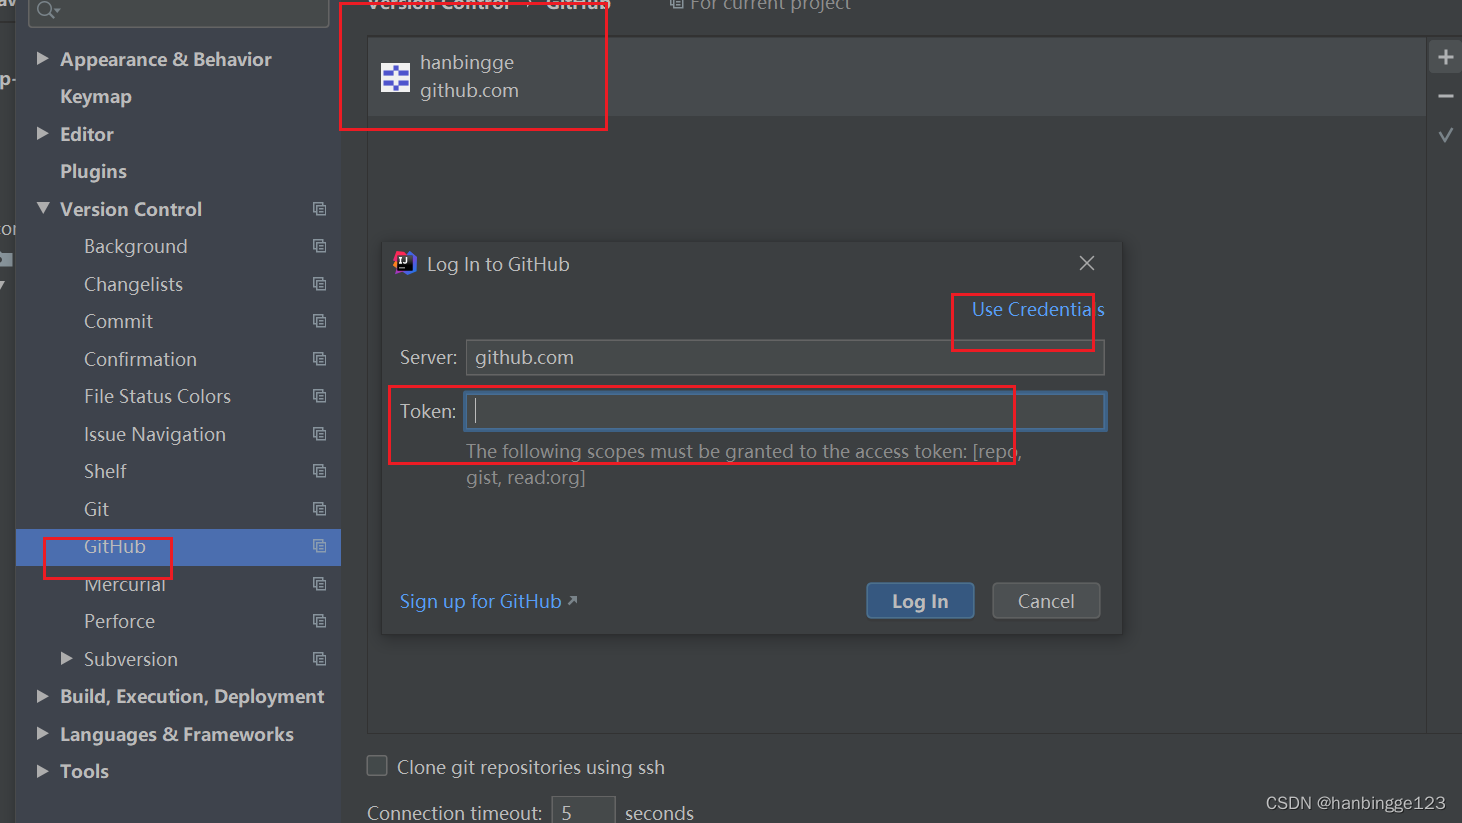The image size is (1462, 823).
Task: Focus the Token input field
Action: pyautogui.click(x=785, y=411)
